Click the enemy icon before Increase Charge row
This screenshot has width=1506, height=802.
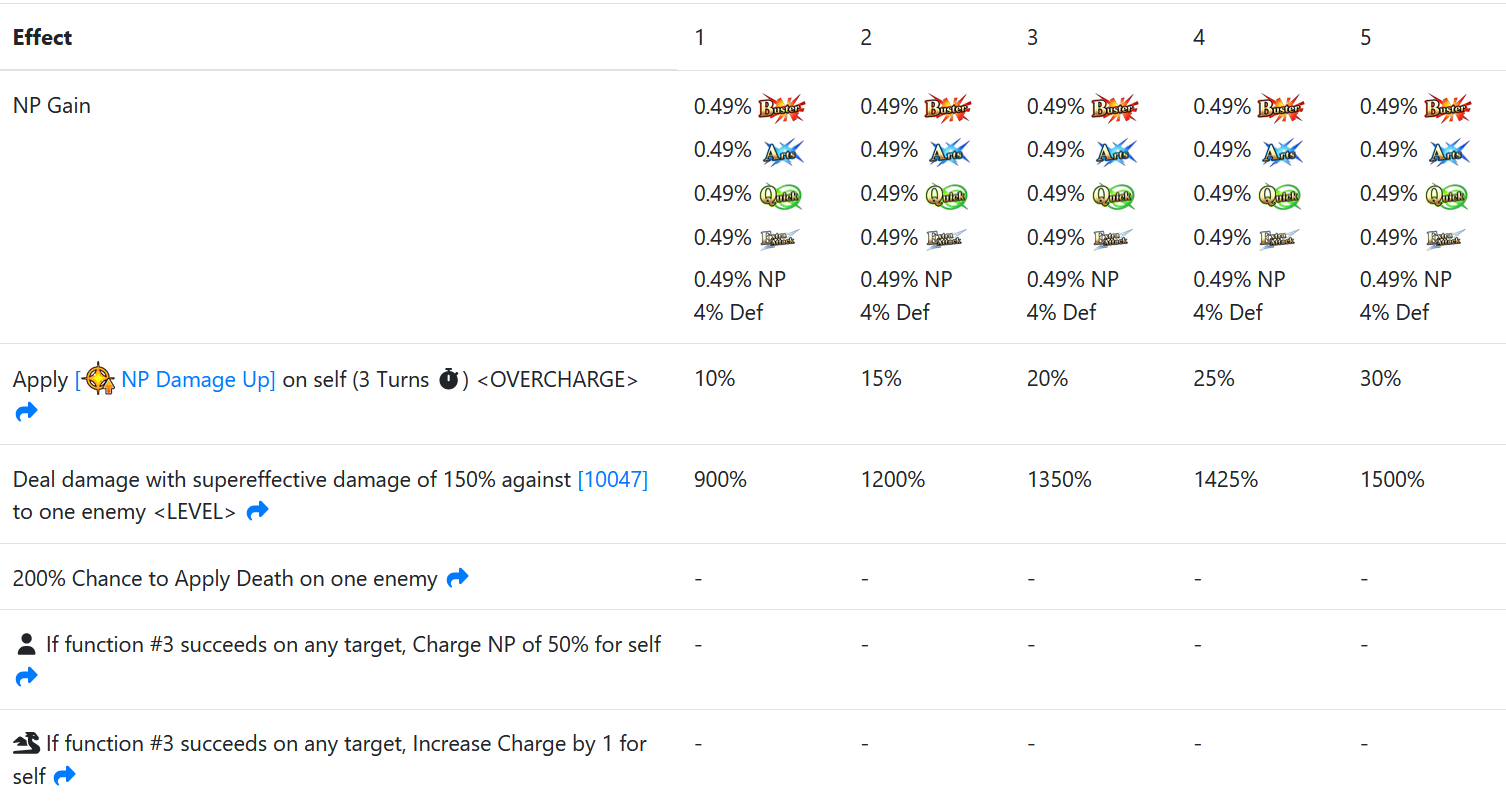pyautogui.click(x=27, y=743)
